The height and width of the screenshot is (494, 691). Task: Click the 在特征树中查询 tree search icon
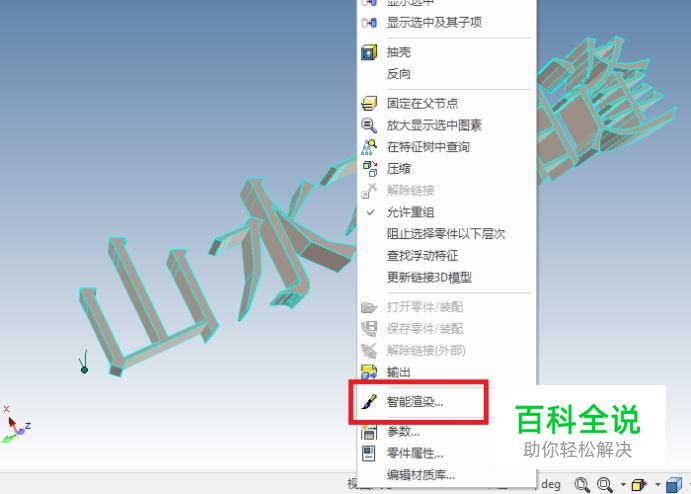click(369, 147)
